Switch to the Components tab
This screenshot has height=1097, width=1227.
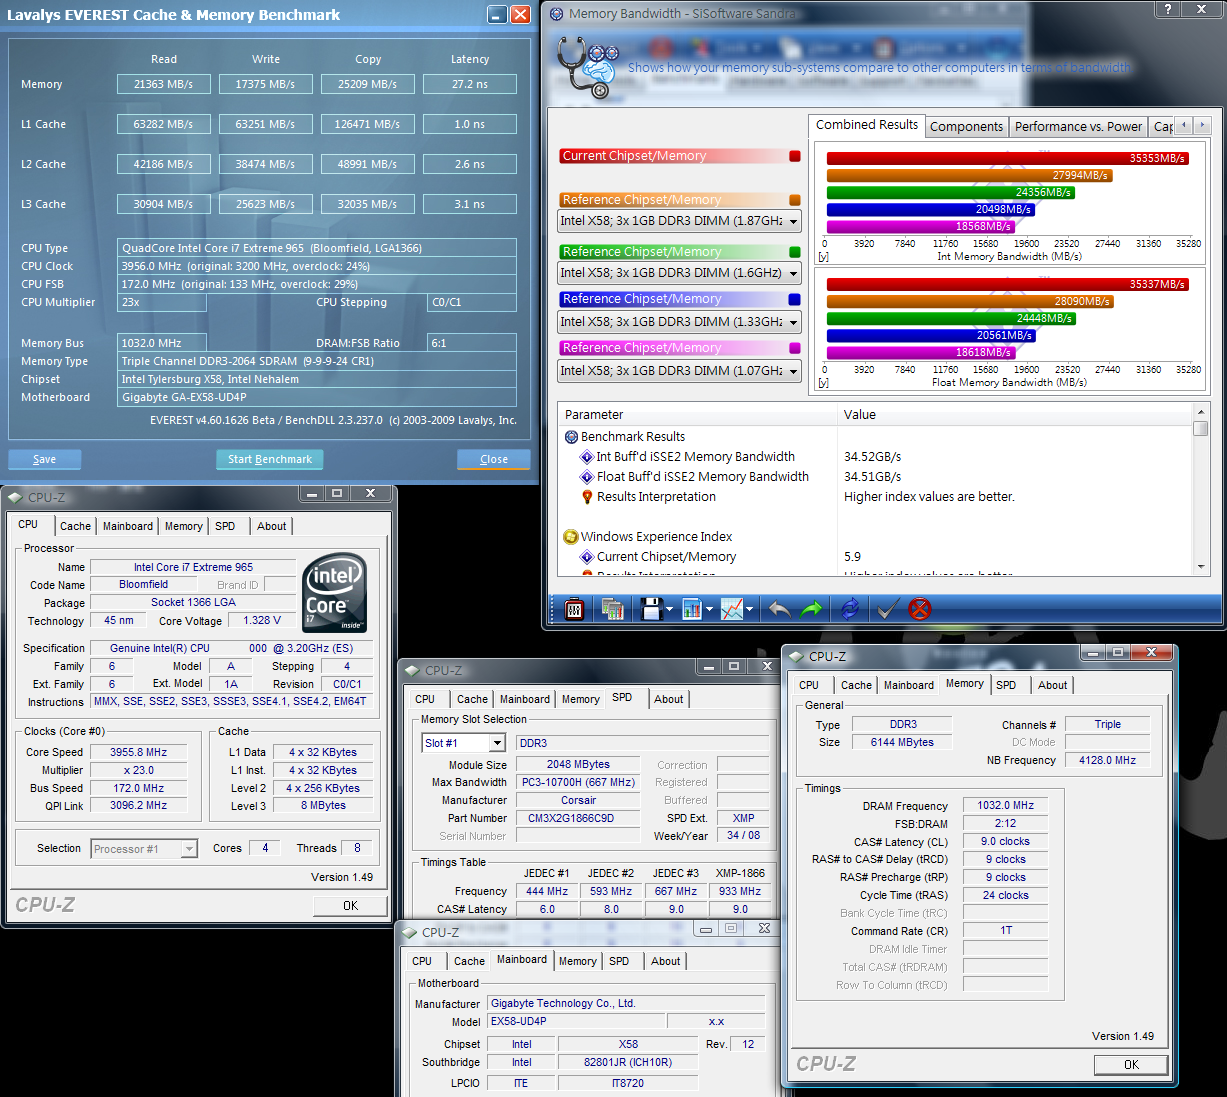pyautogui.click(x=966, y=127)
